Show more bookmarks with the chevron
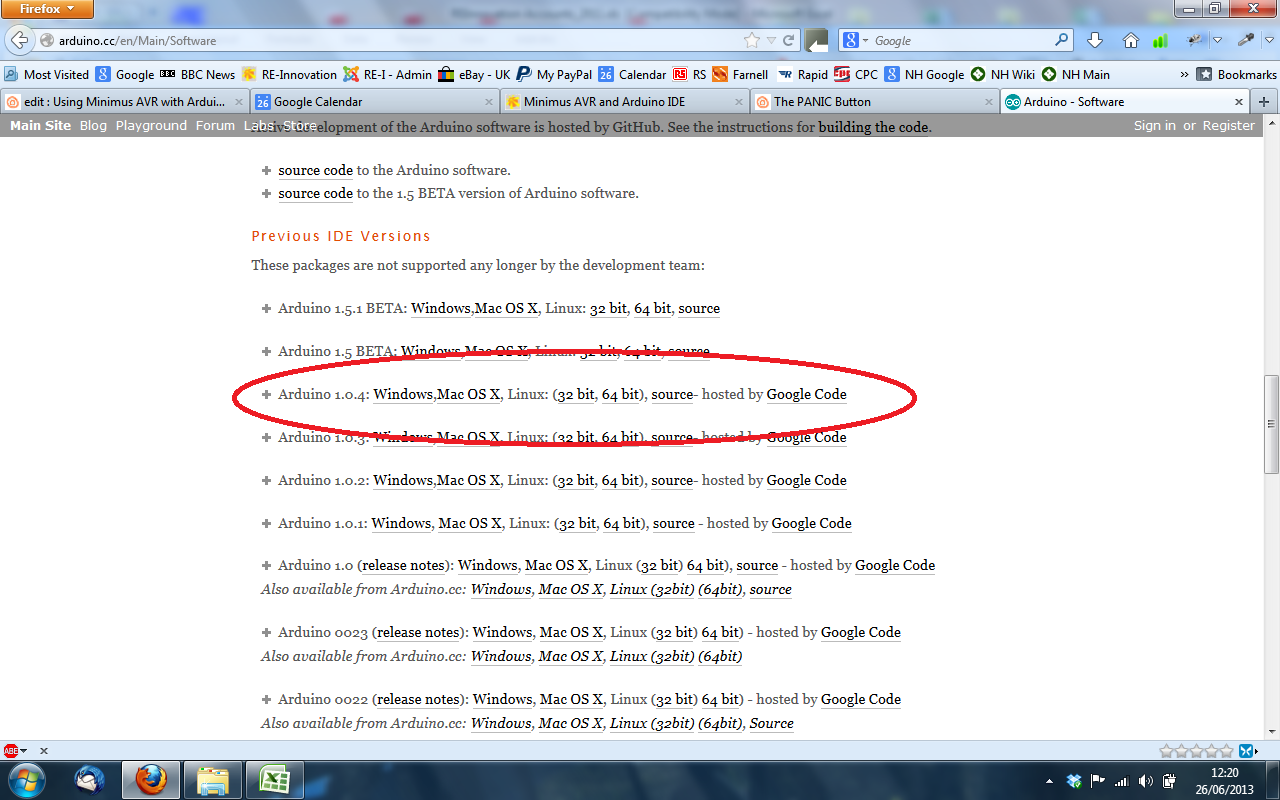 coord(1185,74)
